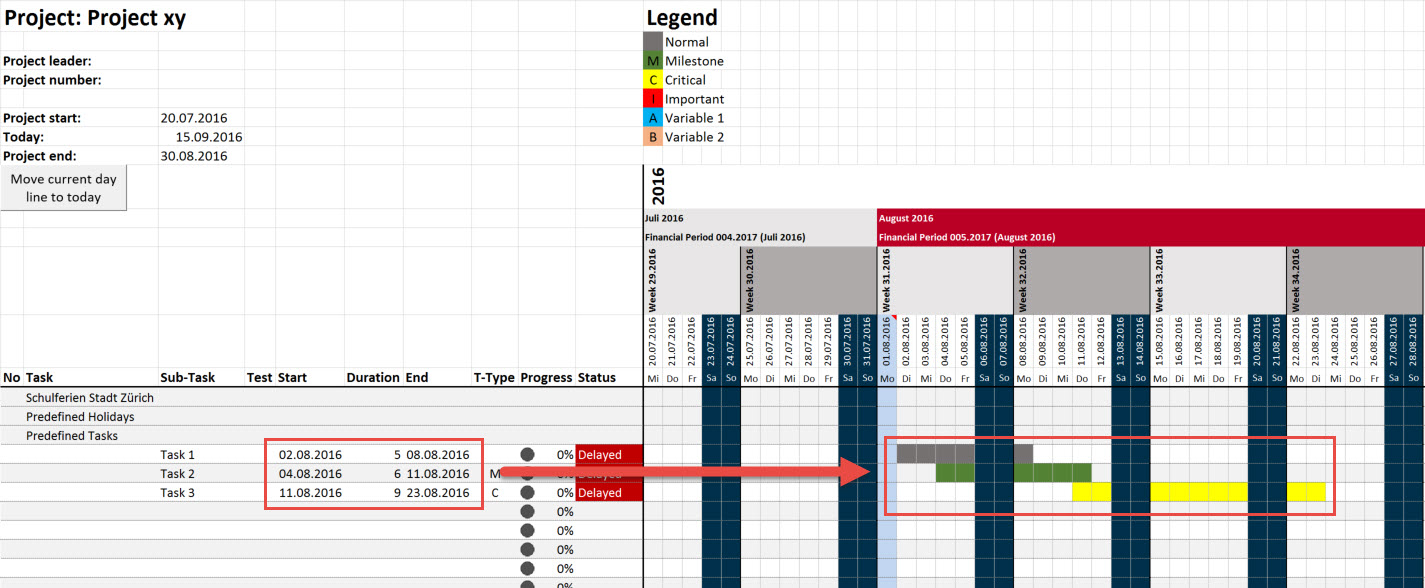Select the Week 33.2016 header
The image size is (1425, 588).
pyautogui.click(x=1218, y=281)
